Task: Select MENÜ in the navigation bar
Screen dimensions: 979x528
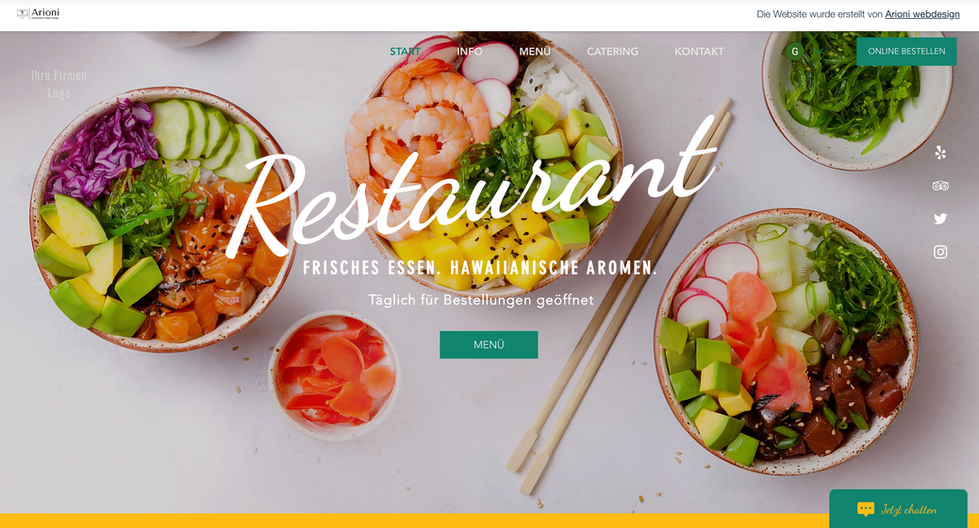Action: pyautogui.click(x=535, y=51)
